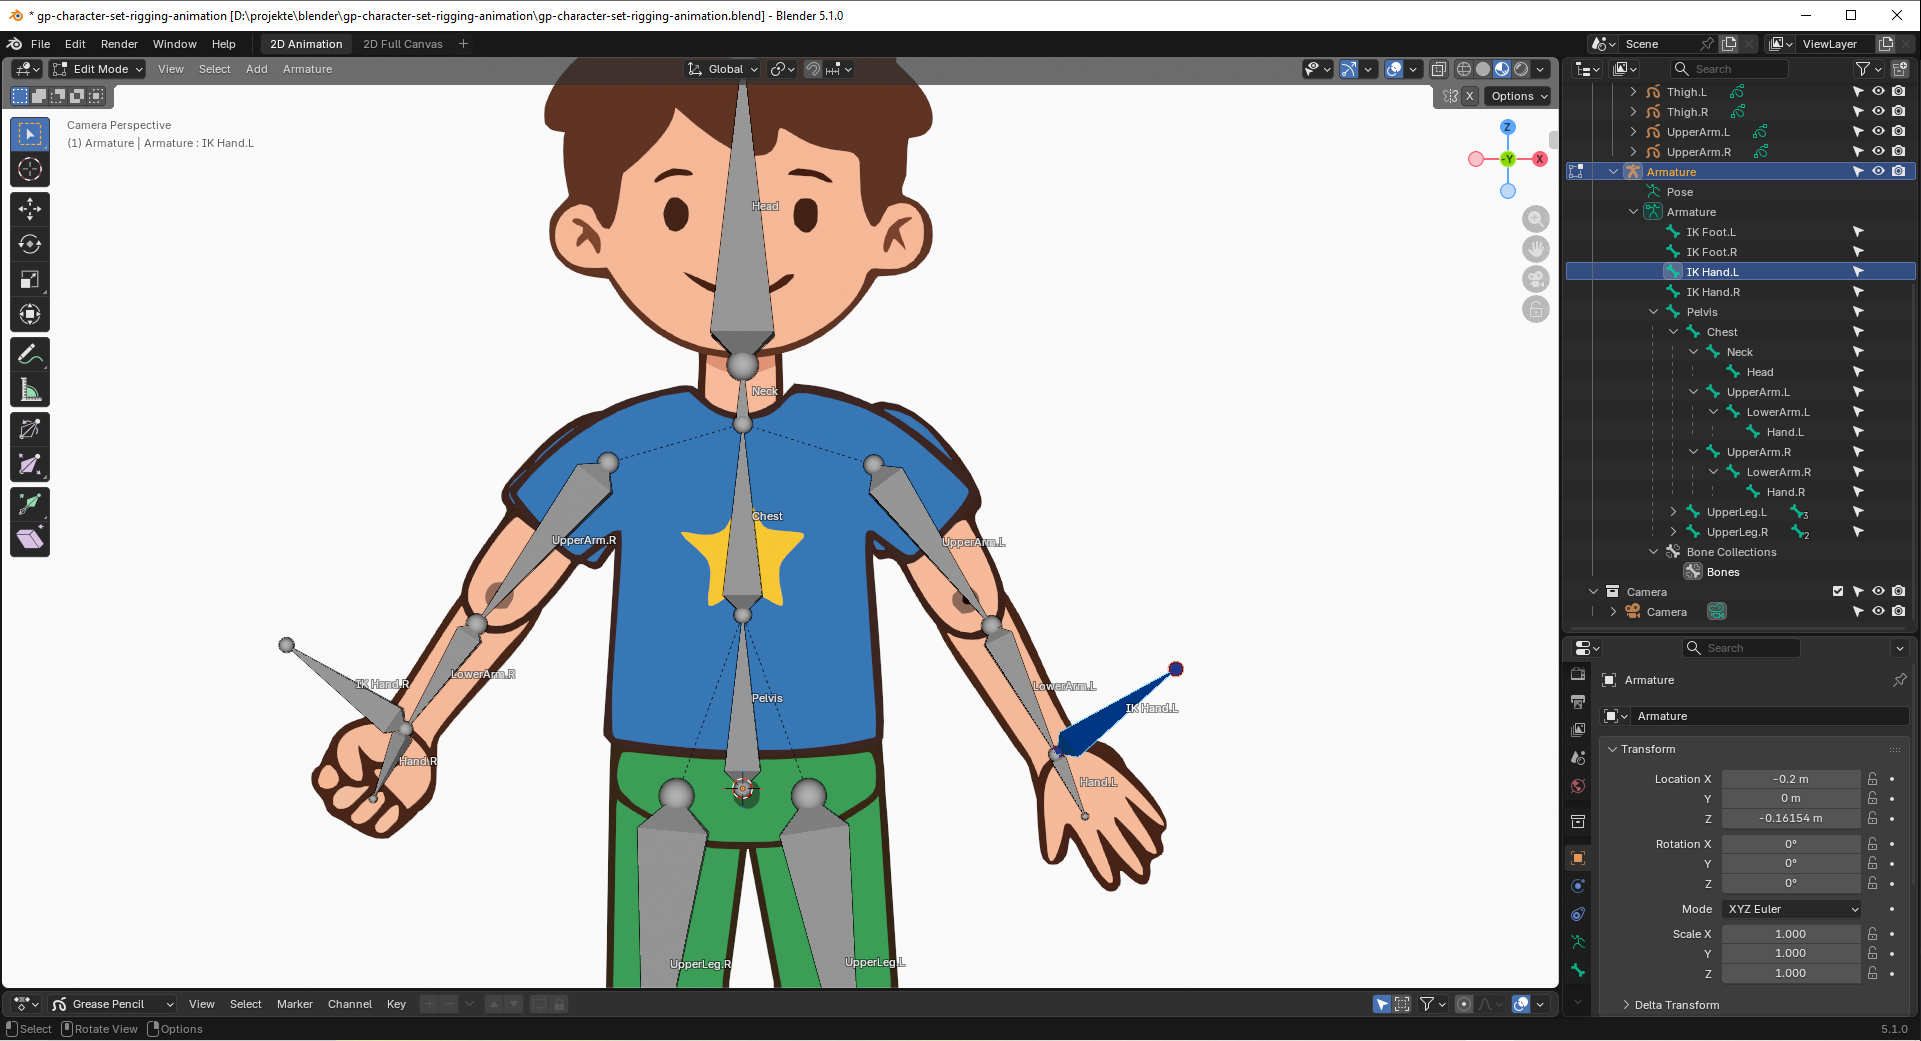Hide the Armature object with eye icon
This screenshot has height=1041, width=1921.
click(1878, 172)
